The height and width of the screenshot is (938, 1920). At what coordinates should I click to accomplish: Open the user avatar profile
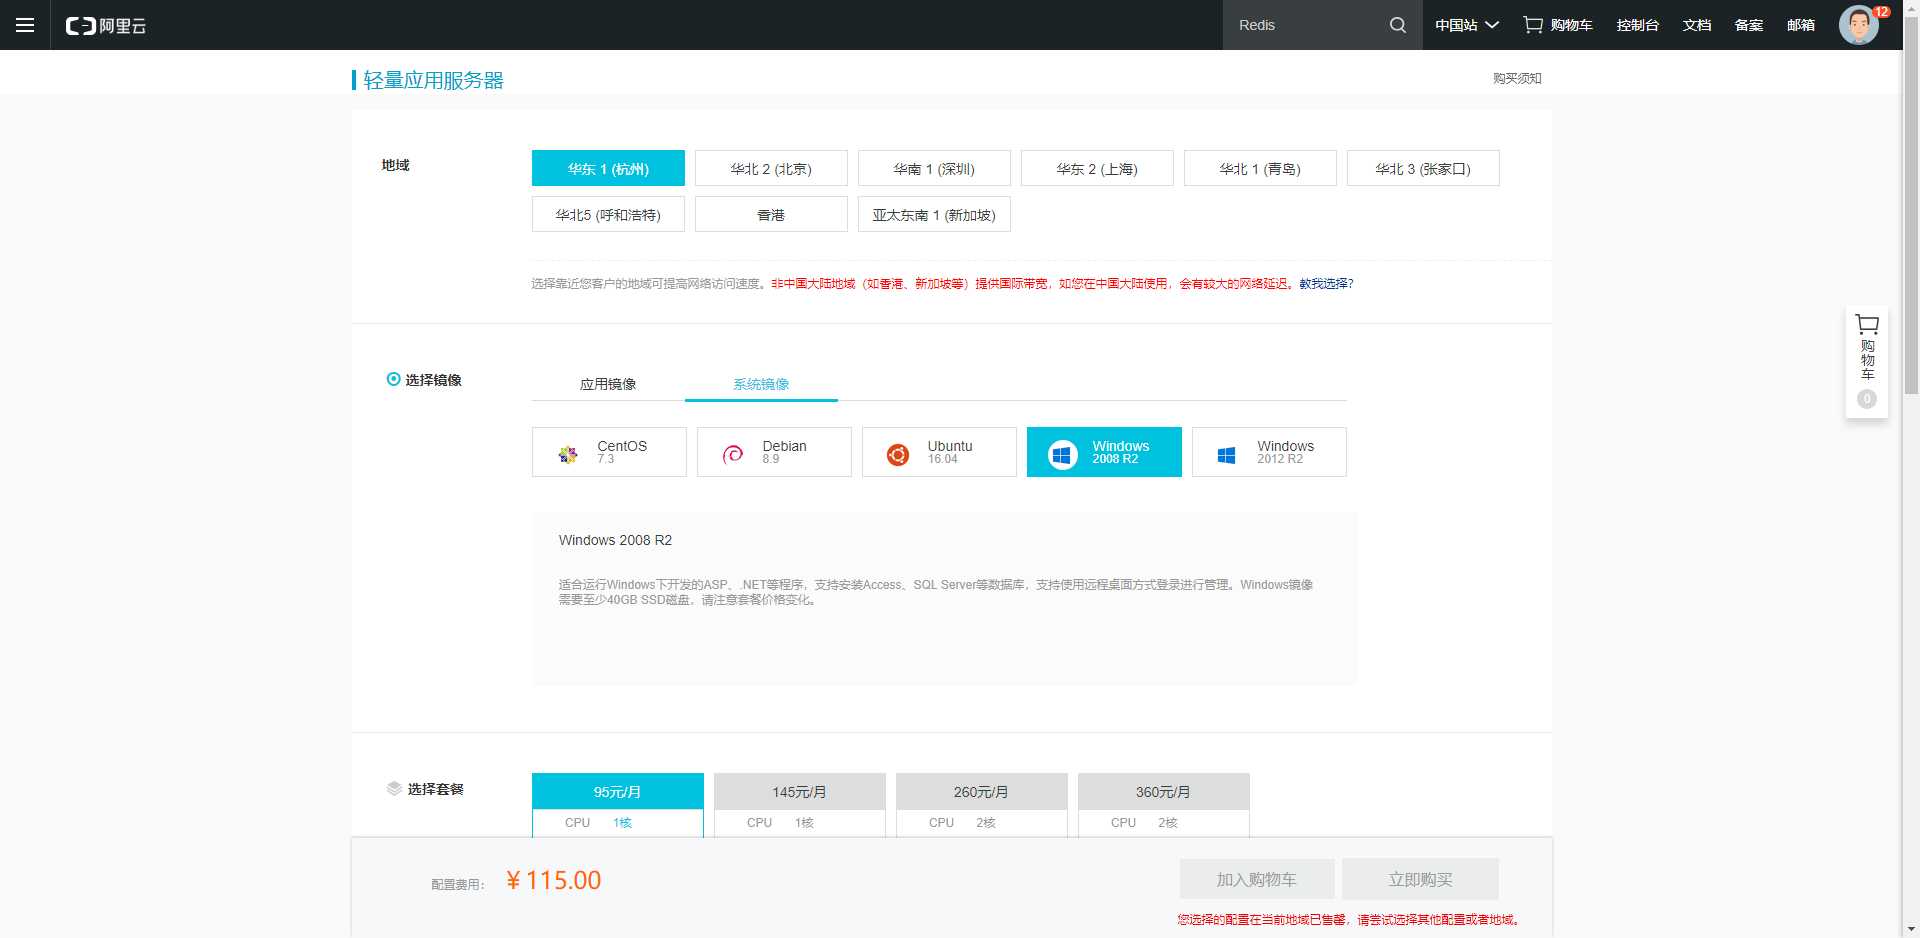pos(1858,25)
